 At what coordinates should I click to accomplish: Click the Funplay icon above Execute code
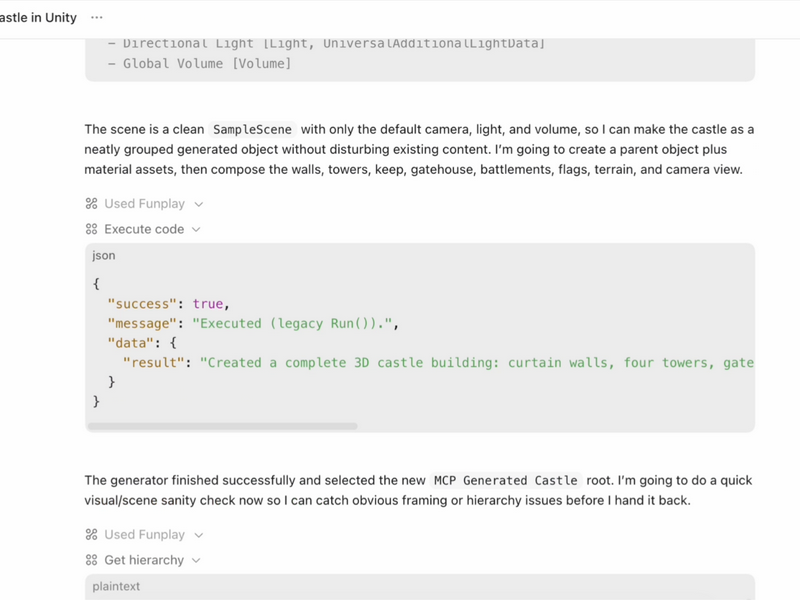click(x=91, y=204)
